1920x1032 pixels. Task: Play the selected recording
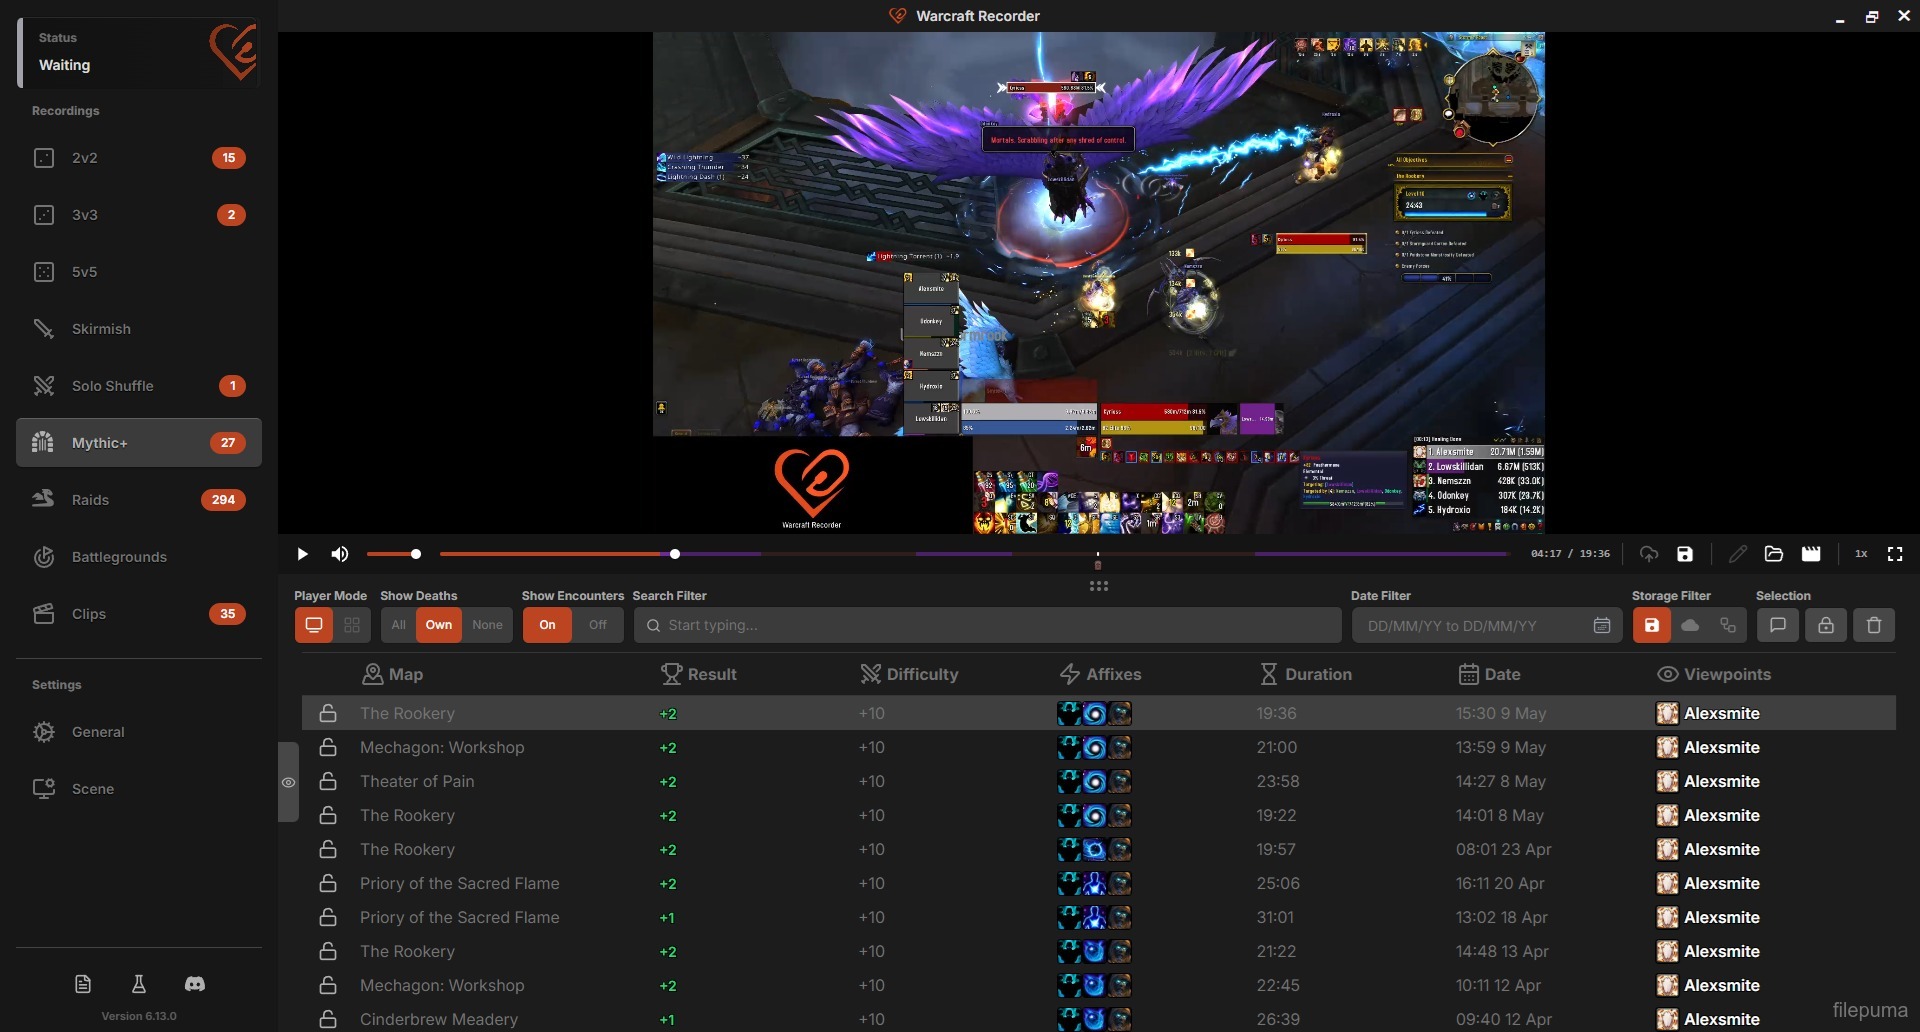[x=302, y=554]
